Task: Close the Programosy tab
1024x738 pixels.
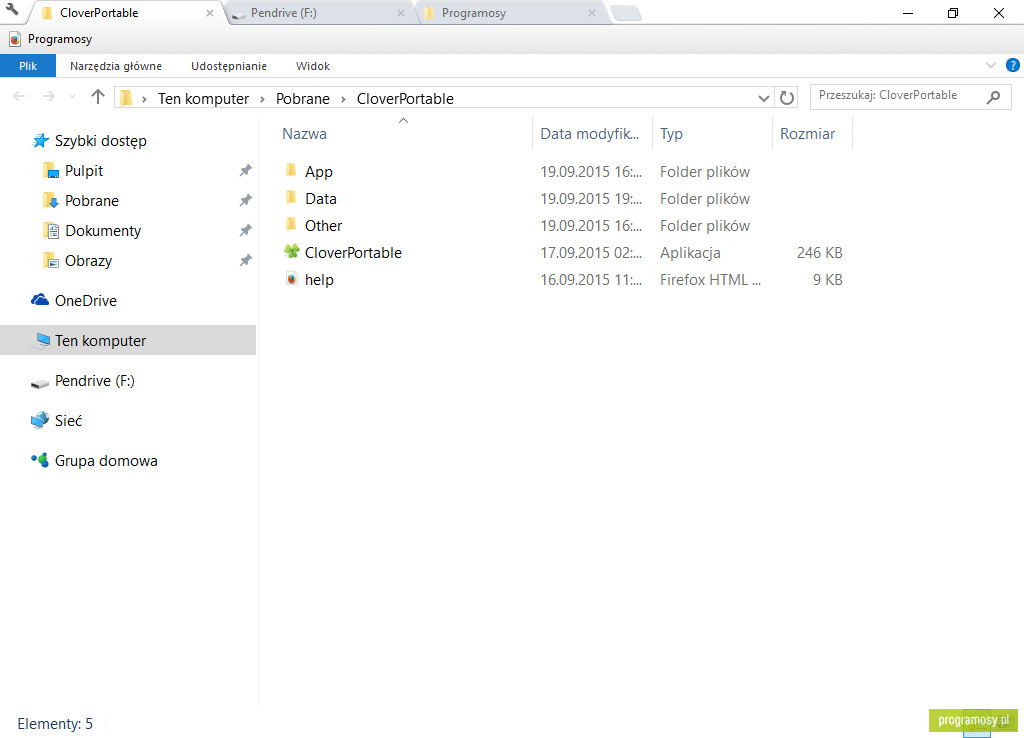Action: [x=591, y=13]
